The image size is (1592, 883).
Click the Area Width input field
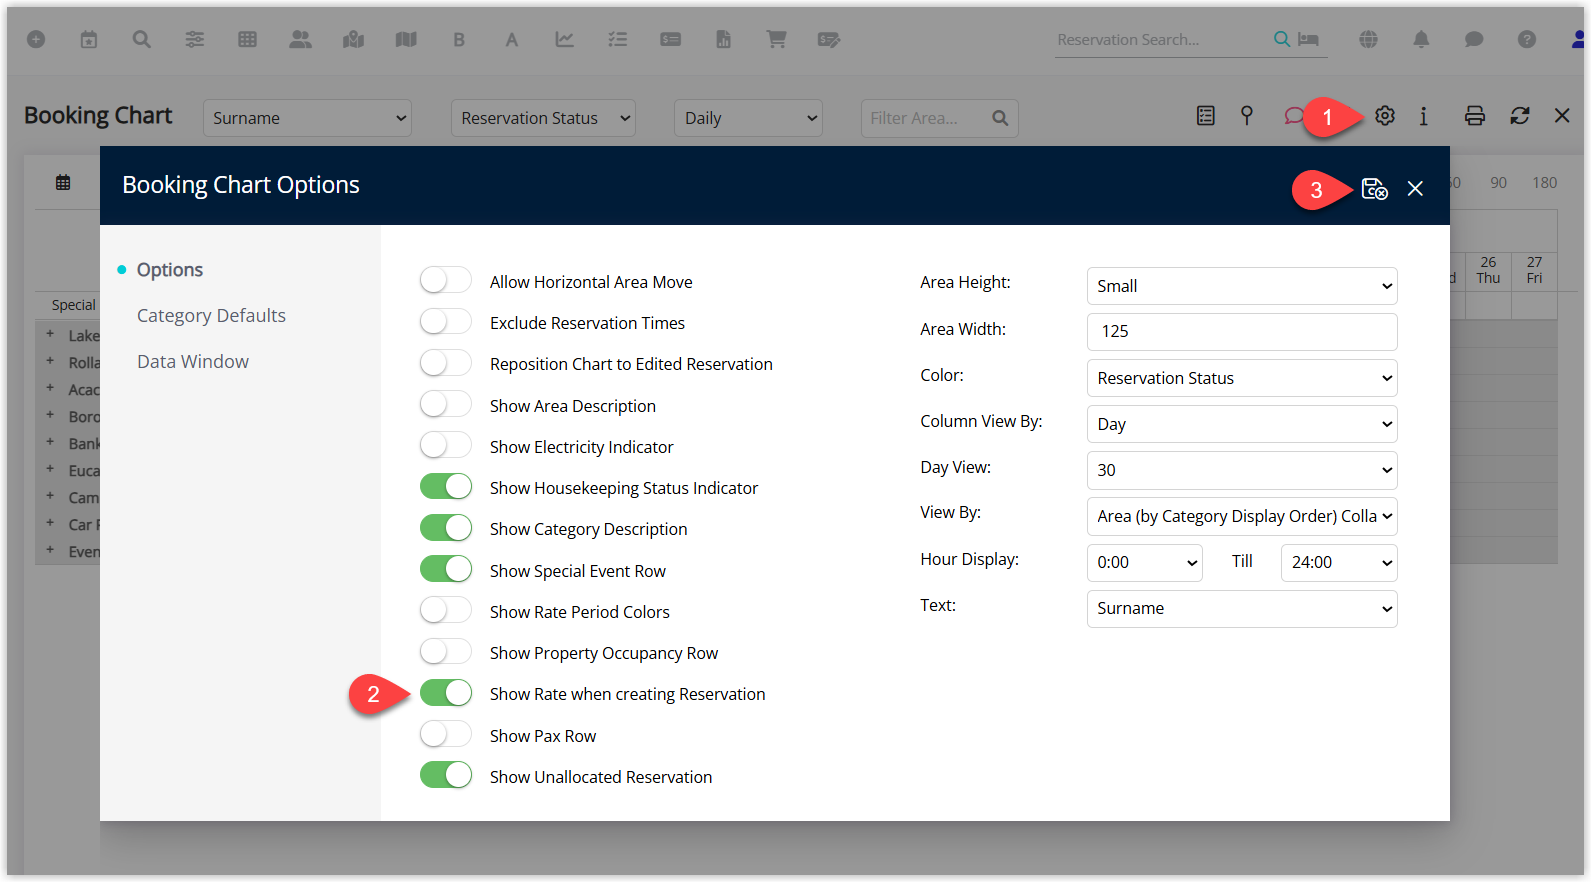pos(1242,332)
